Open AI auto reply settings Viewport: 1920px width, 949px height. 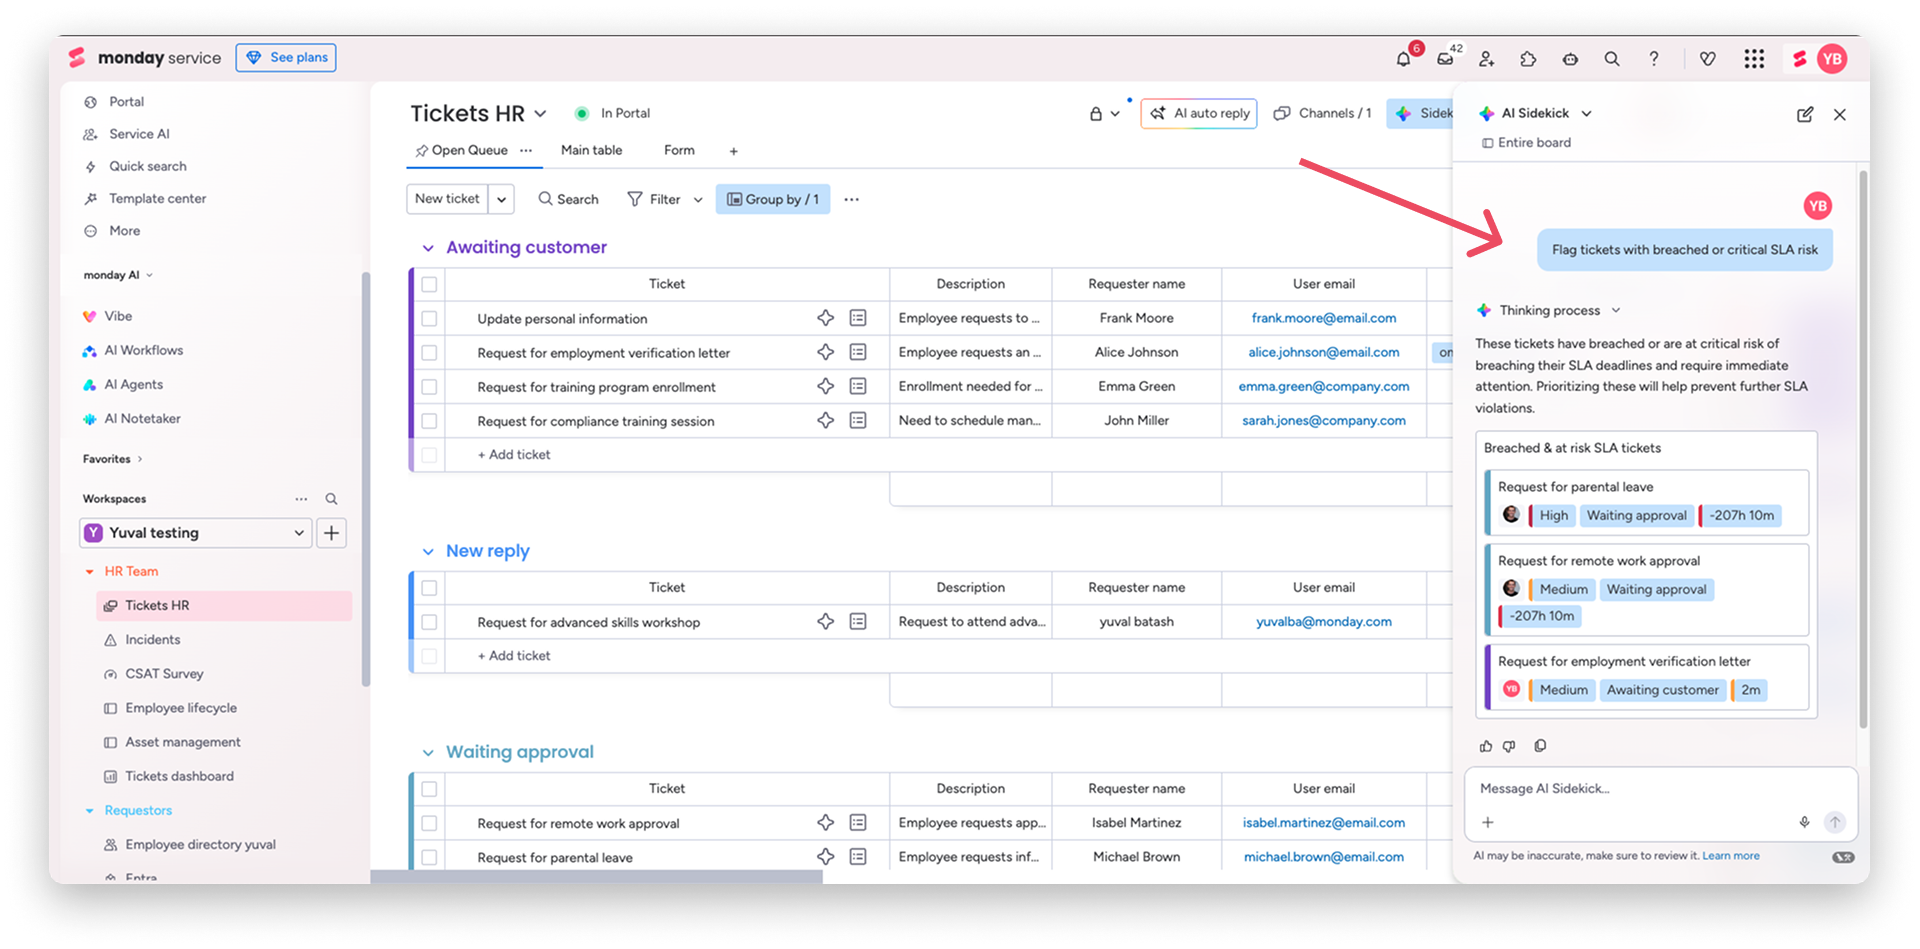tap(1199, 114)
